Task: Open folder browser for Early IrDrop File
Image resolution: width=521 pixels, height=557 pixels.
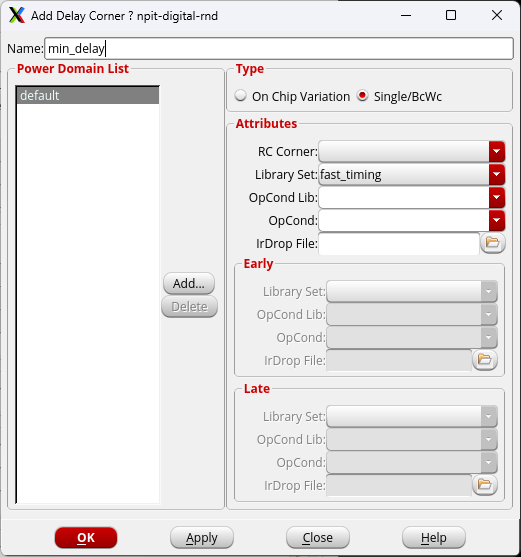Action: point(484,360)
